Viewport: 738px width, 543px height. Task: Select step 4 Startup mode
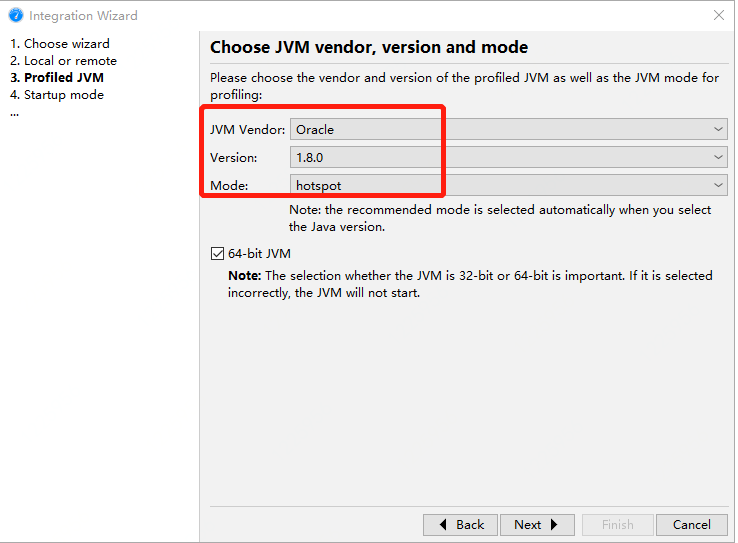point(57,95)
